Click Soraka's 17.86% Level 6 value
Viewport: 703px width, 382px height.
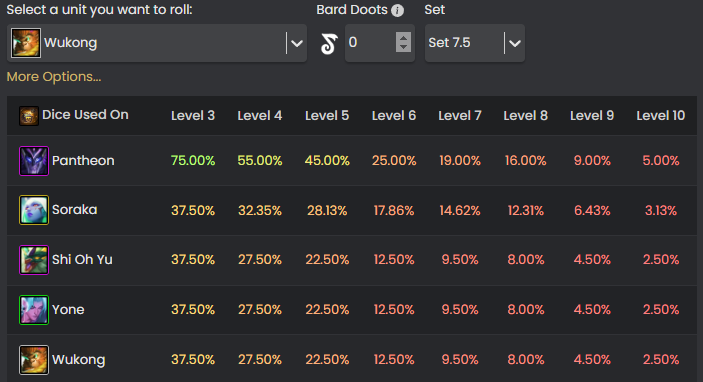click(x=394, y=210)
